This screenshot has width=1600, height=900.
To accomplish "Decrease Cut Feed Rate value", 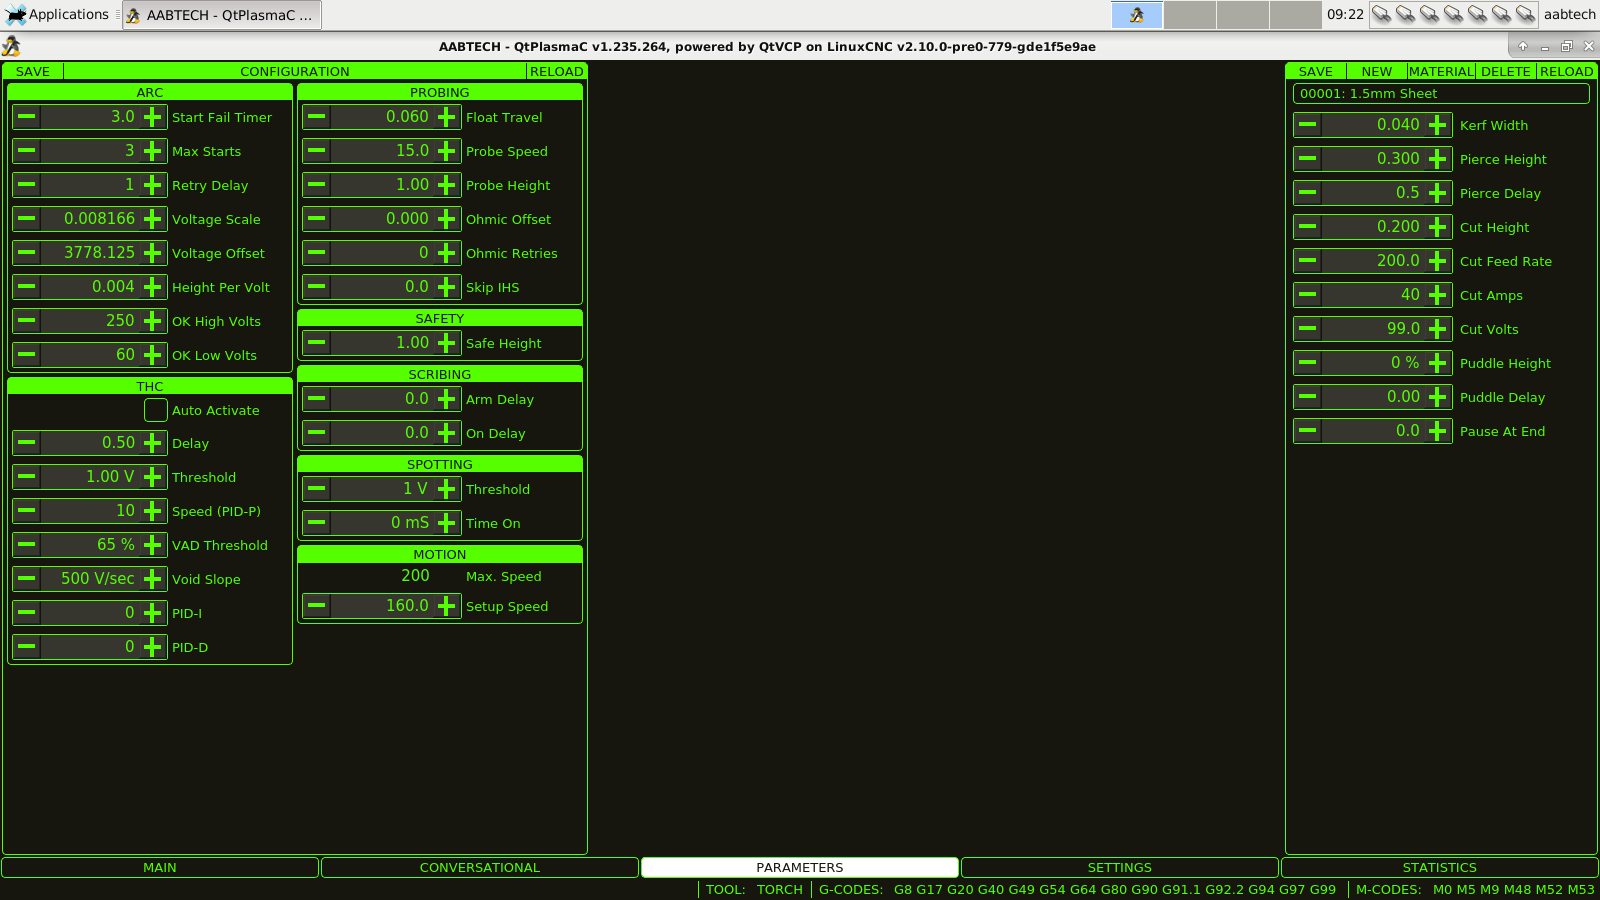I will 1308,261.
